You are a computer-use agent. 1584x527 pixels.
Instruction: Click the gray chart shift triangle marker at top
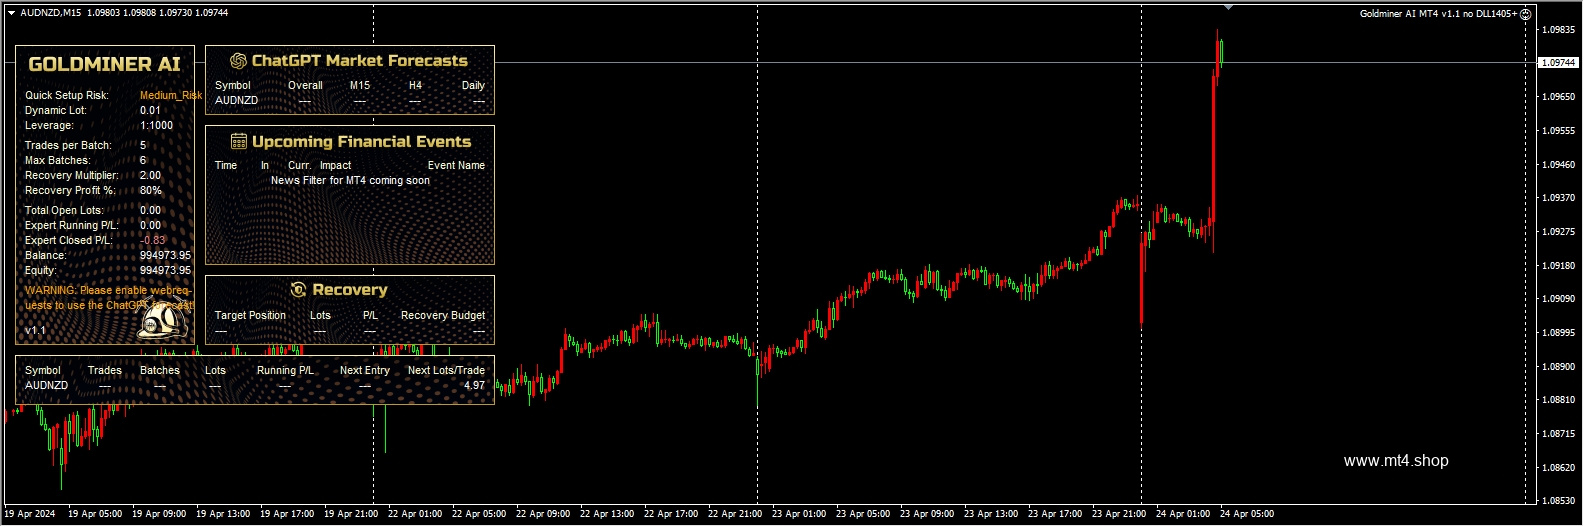pos(1228,7)
